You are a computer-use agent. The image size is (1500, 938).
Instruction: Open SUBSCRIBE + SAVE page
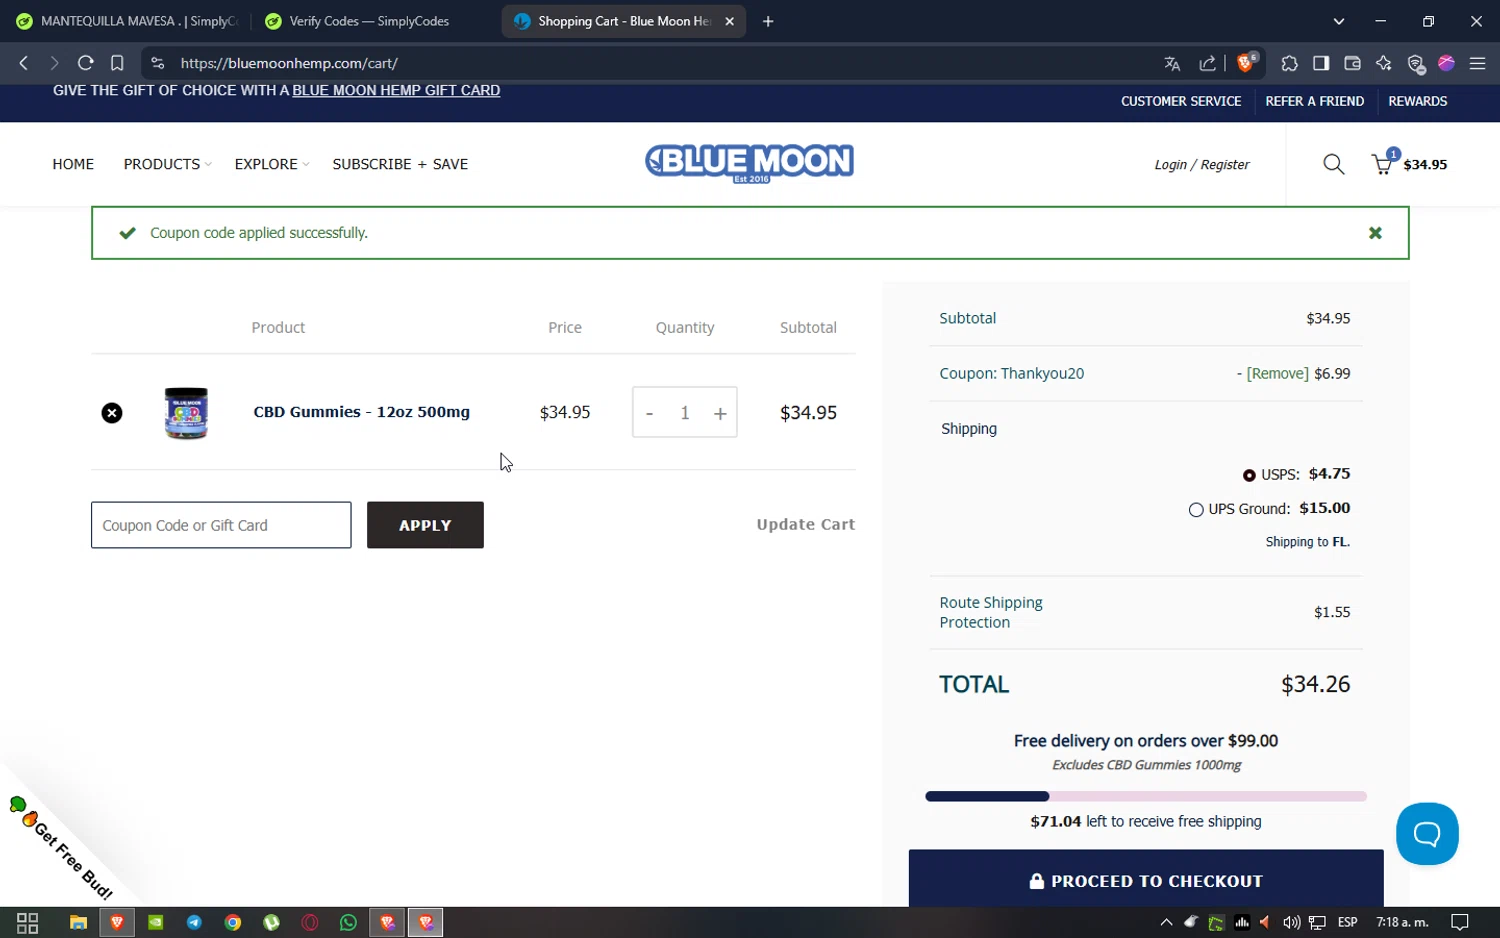(400, 164)
